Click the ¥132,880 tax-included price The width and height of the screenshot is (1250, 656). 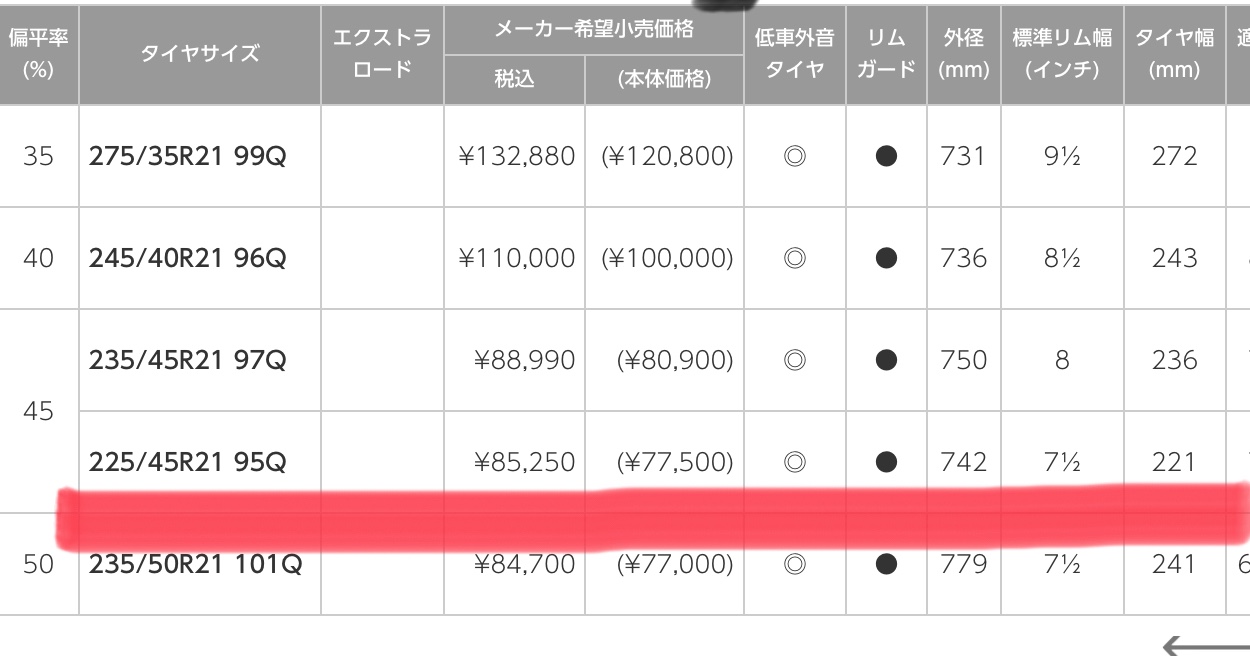click(x=516, y=156)
